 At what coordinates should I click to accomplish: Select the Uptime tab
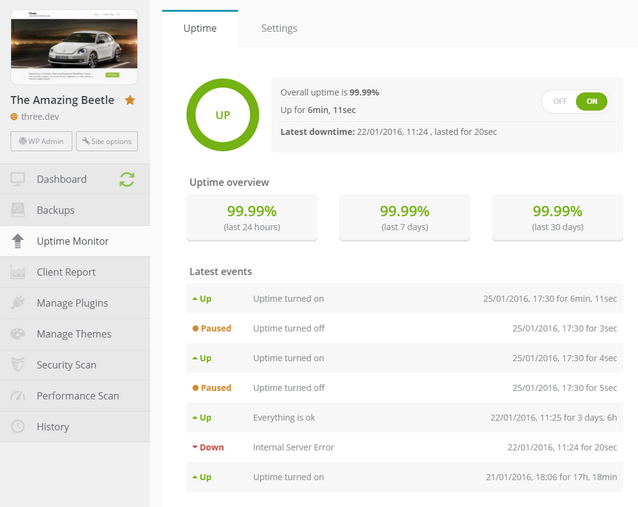click(x=200, y=28)
